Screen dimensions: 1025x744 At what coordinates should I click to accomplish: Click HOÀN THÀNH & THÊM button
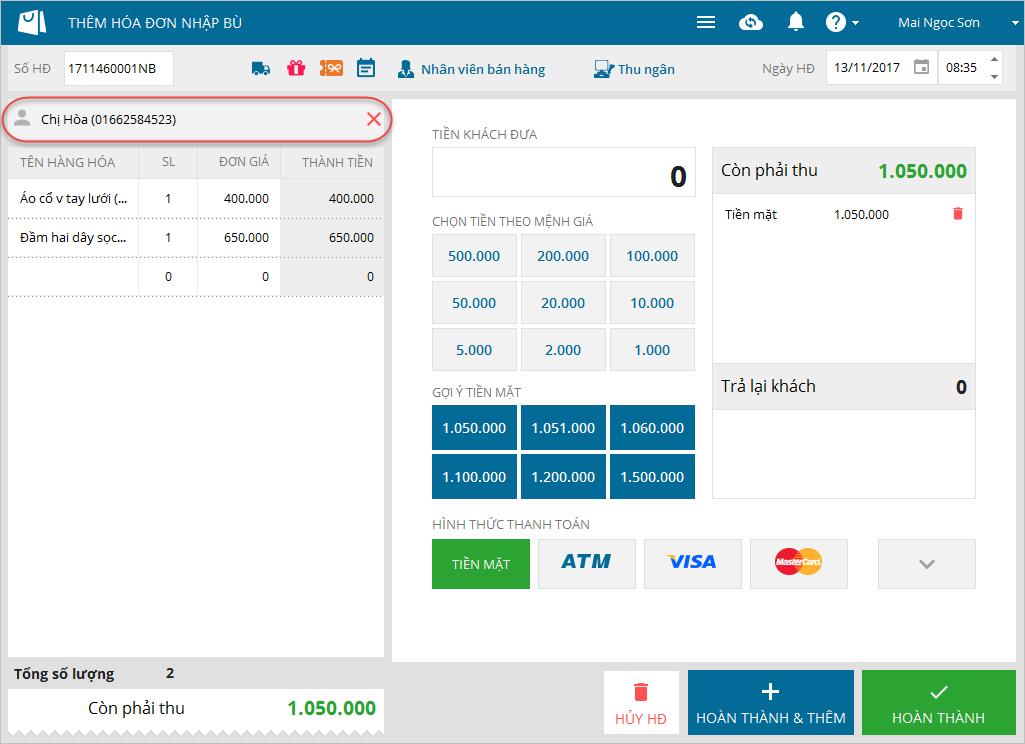coord(771,703)
